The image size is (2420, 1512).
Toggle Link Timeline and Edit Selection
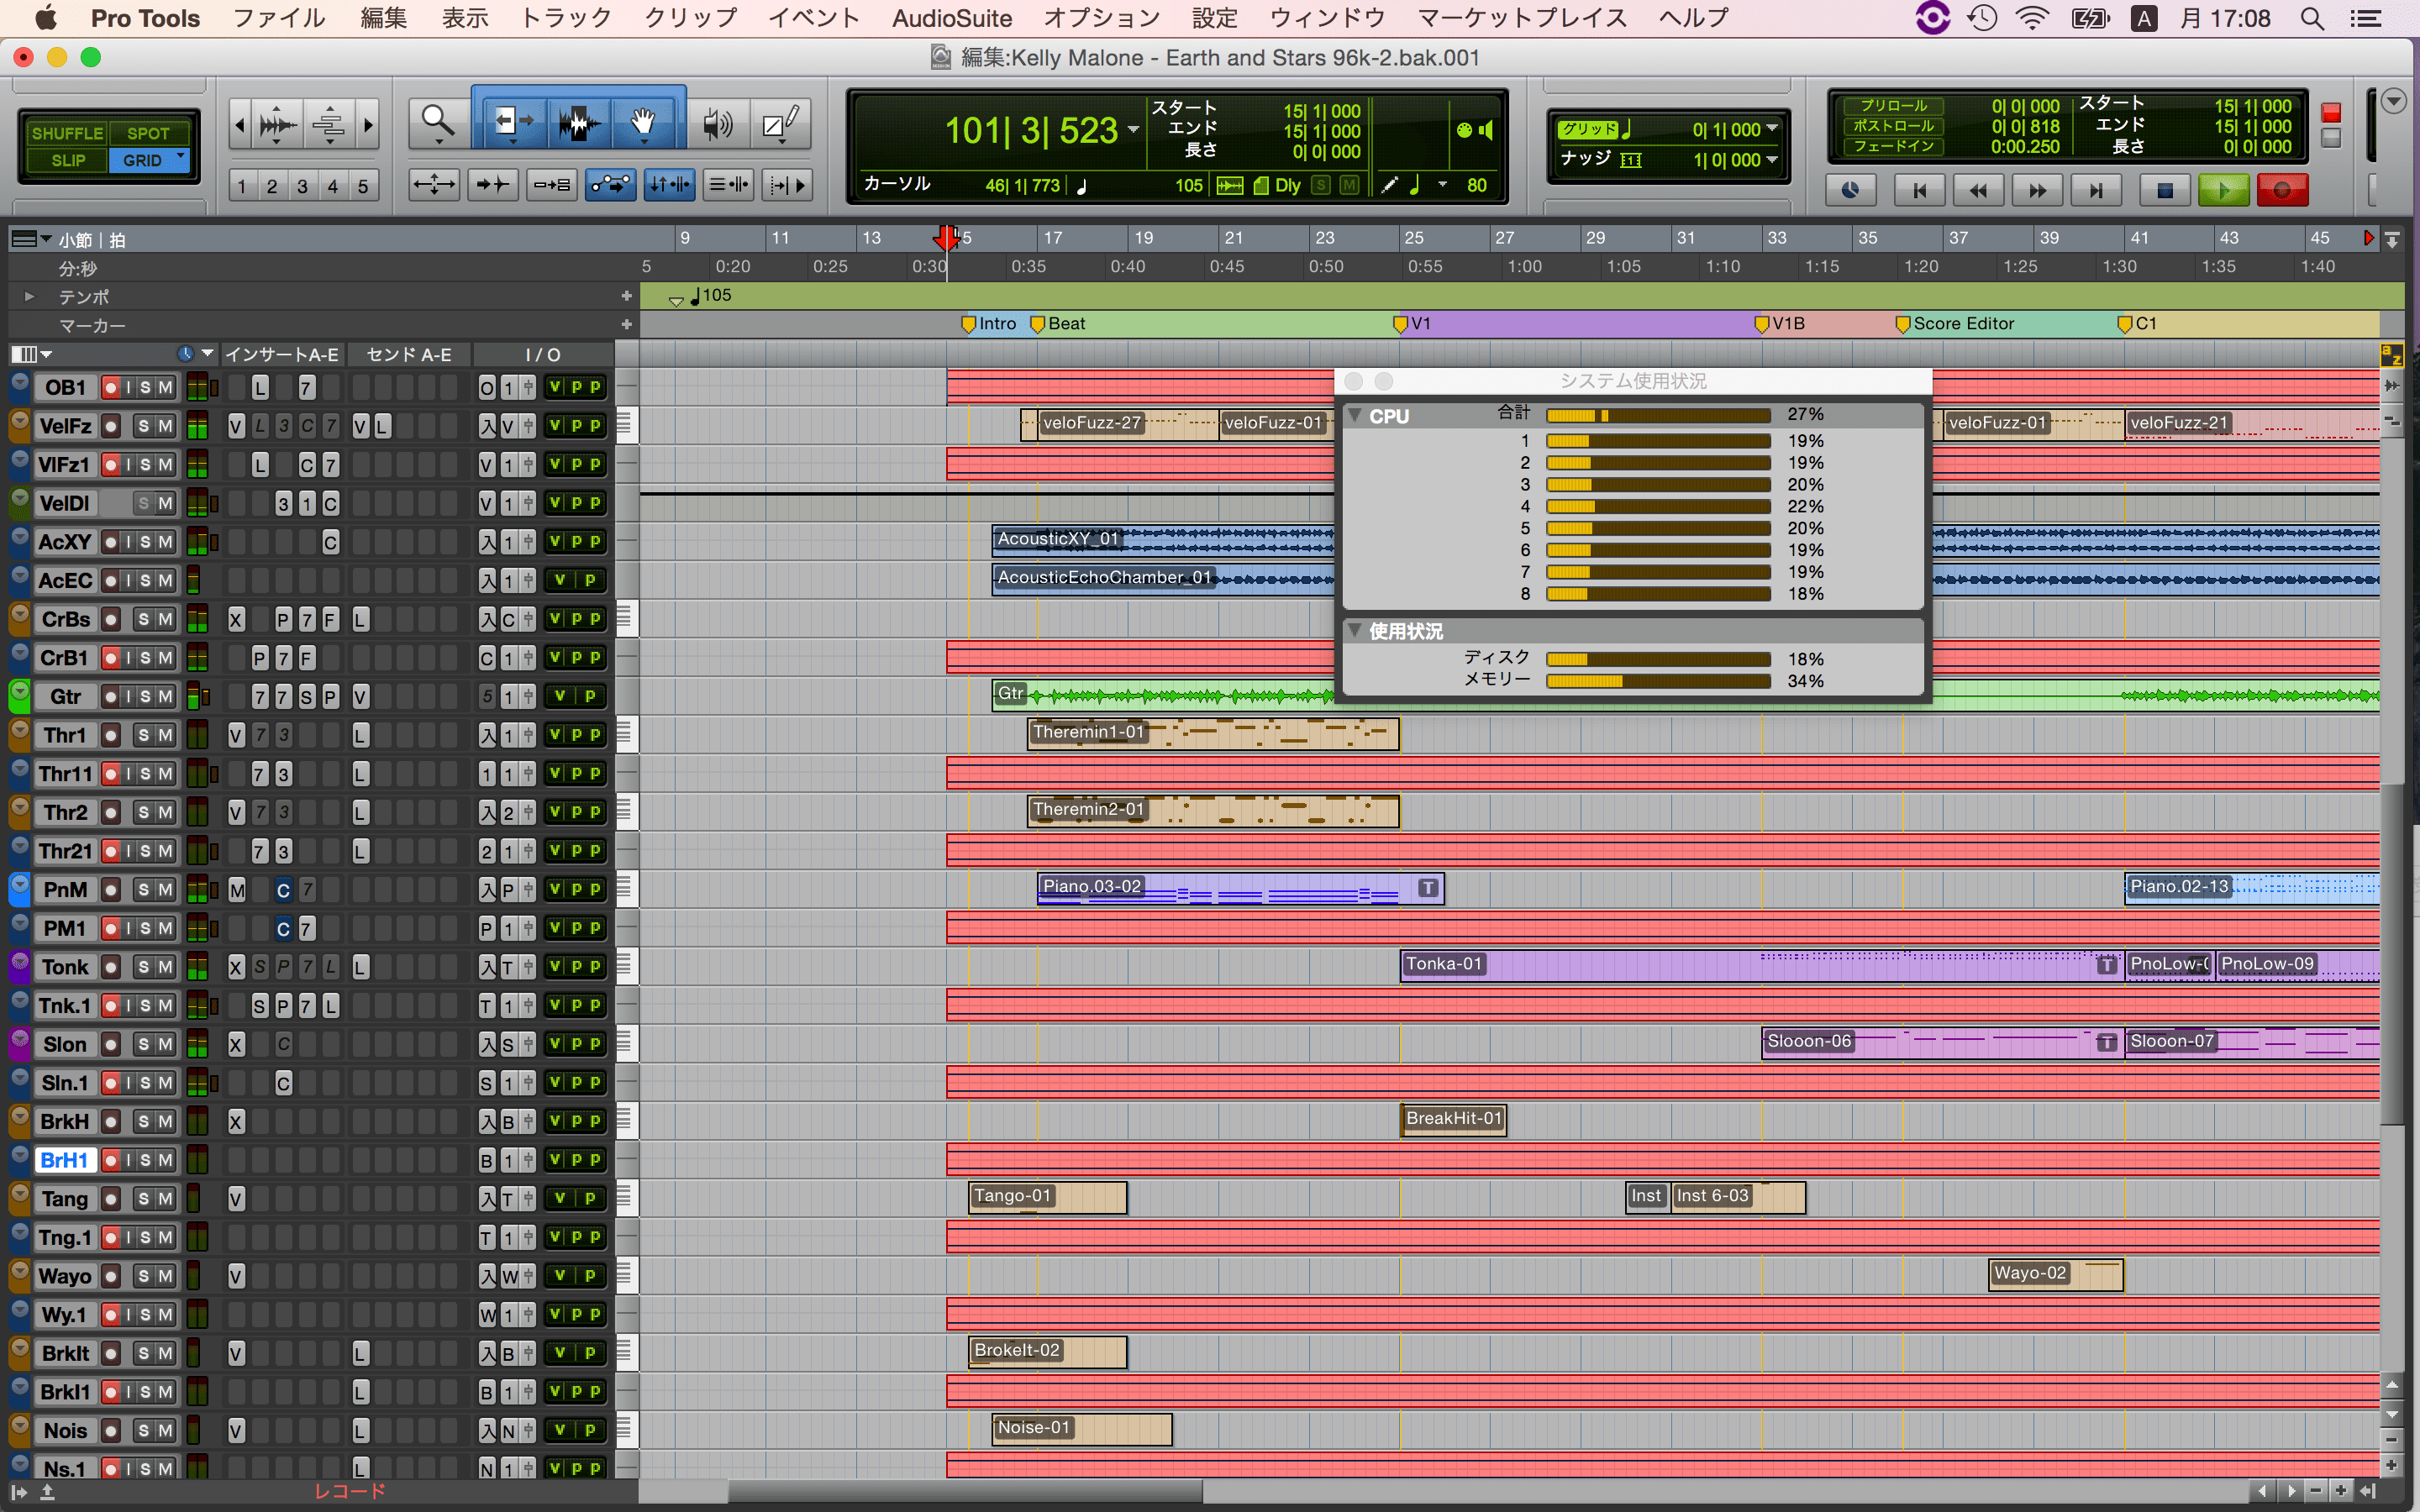[669, 185]
